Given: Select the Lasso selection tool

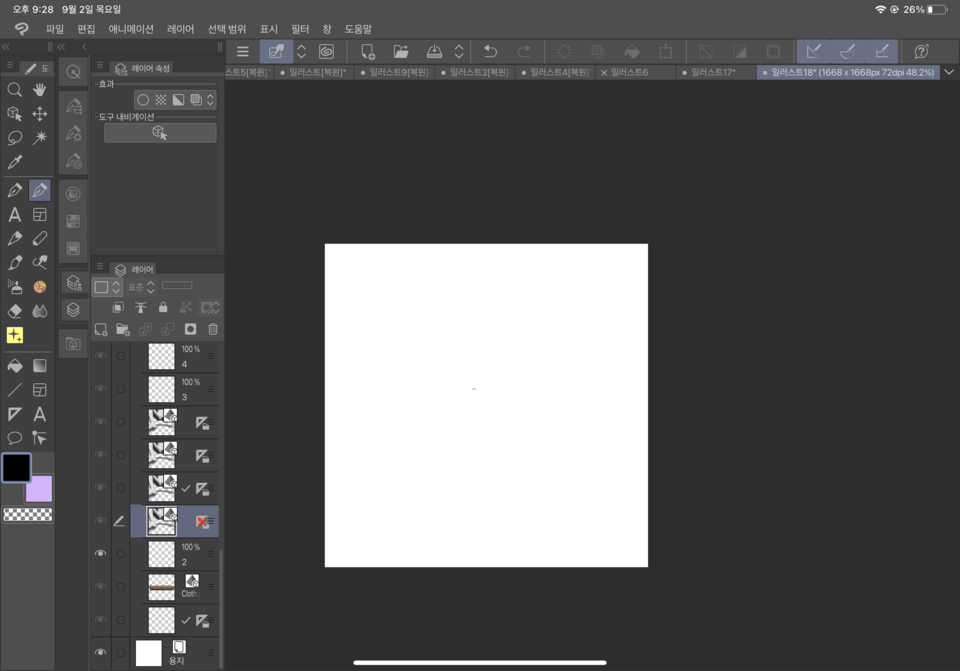Looking at the screenshot, I should [x=15, y=138].
